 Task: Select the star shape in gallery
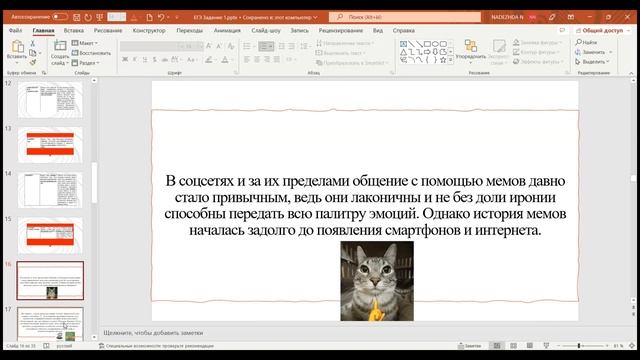[x=443, y=60]
